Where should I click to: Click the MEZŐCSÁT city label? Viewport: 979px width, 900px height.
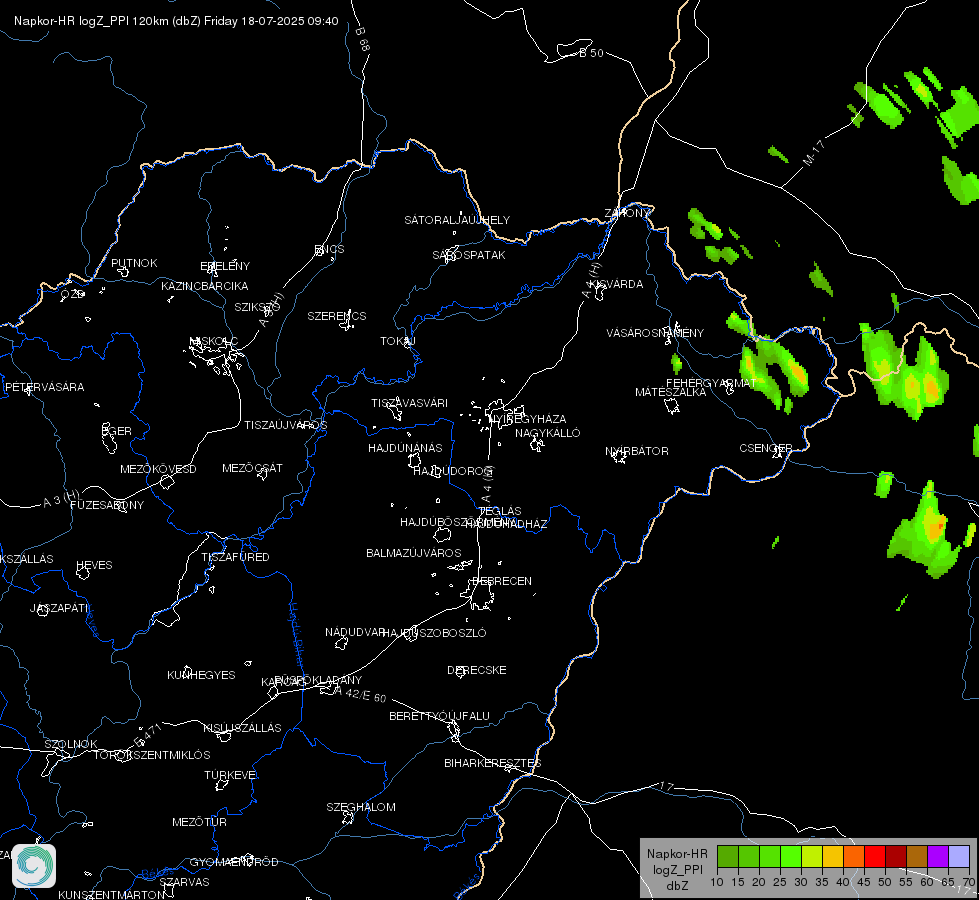(x=252, y=468)
